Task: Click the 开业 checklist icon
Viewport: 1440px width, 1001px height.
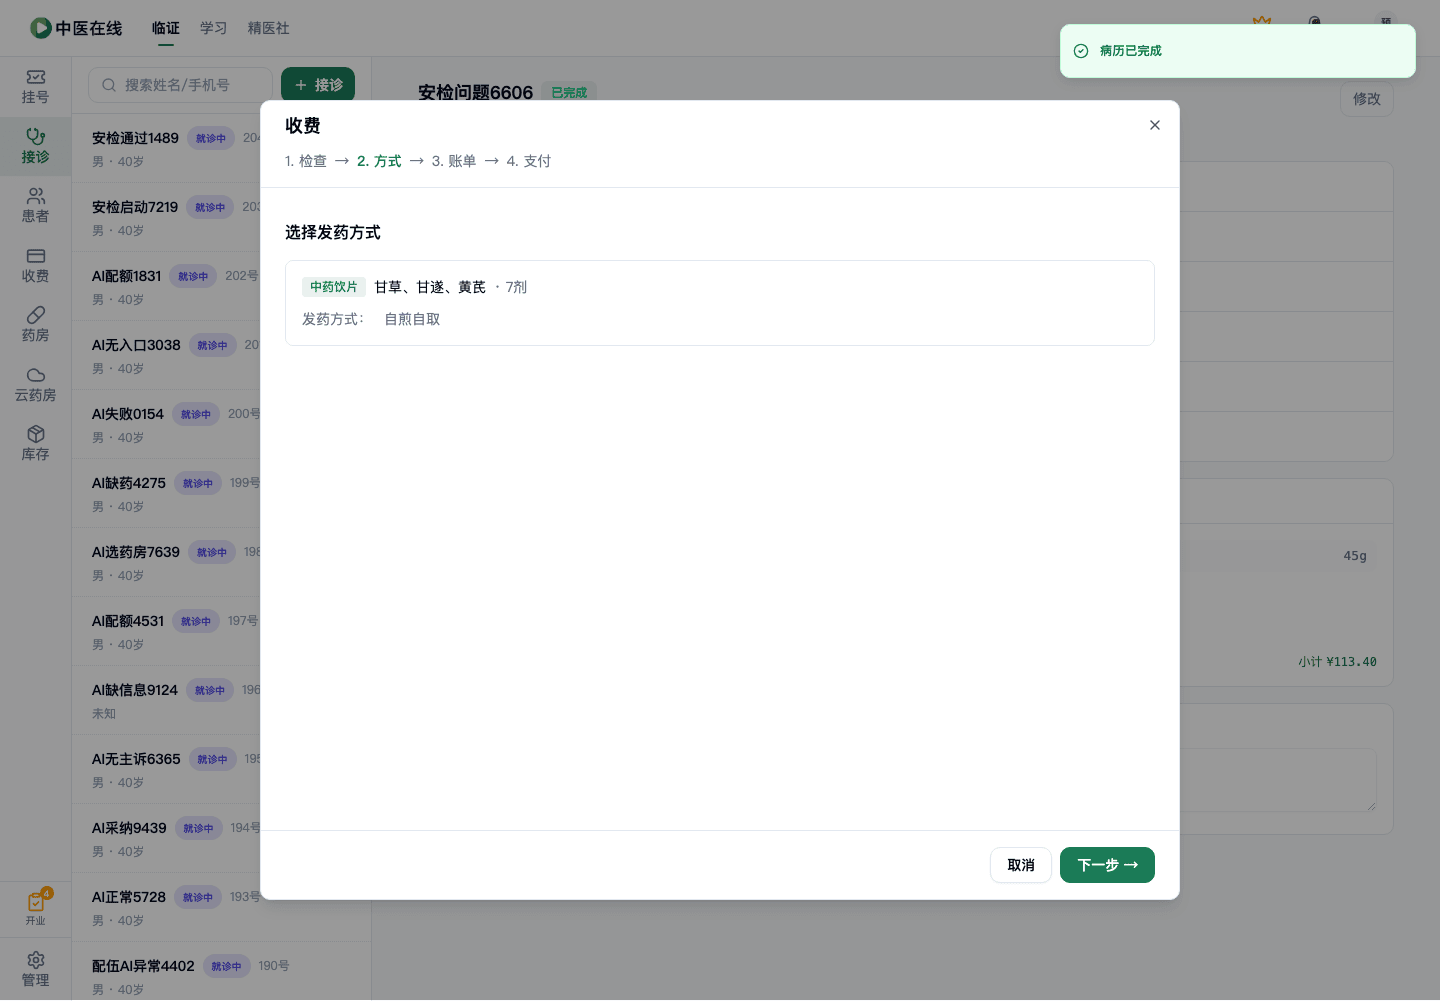Action: 36,908
